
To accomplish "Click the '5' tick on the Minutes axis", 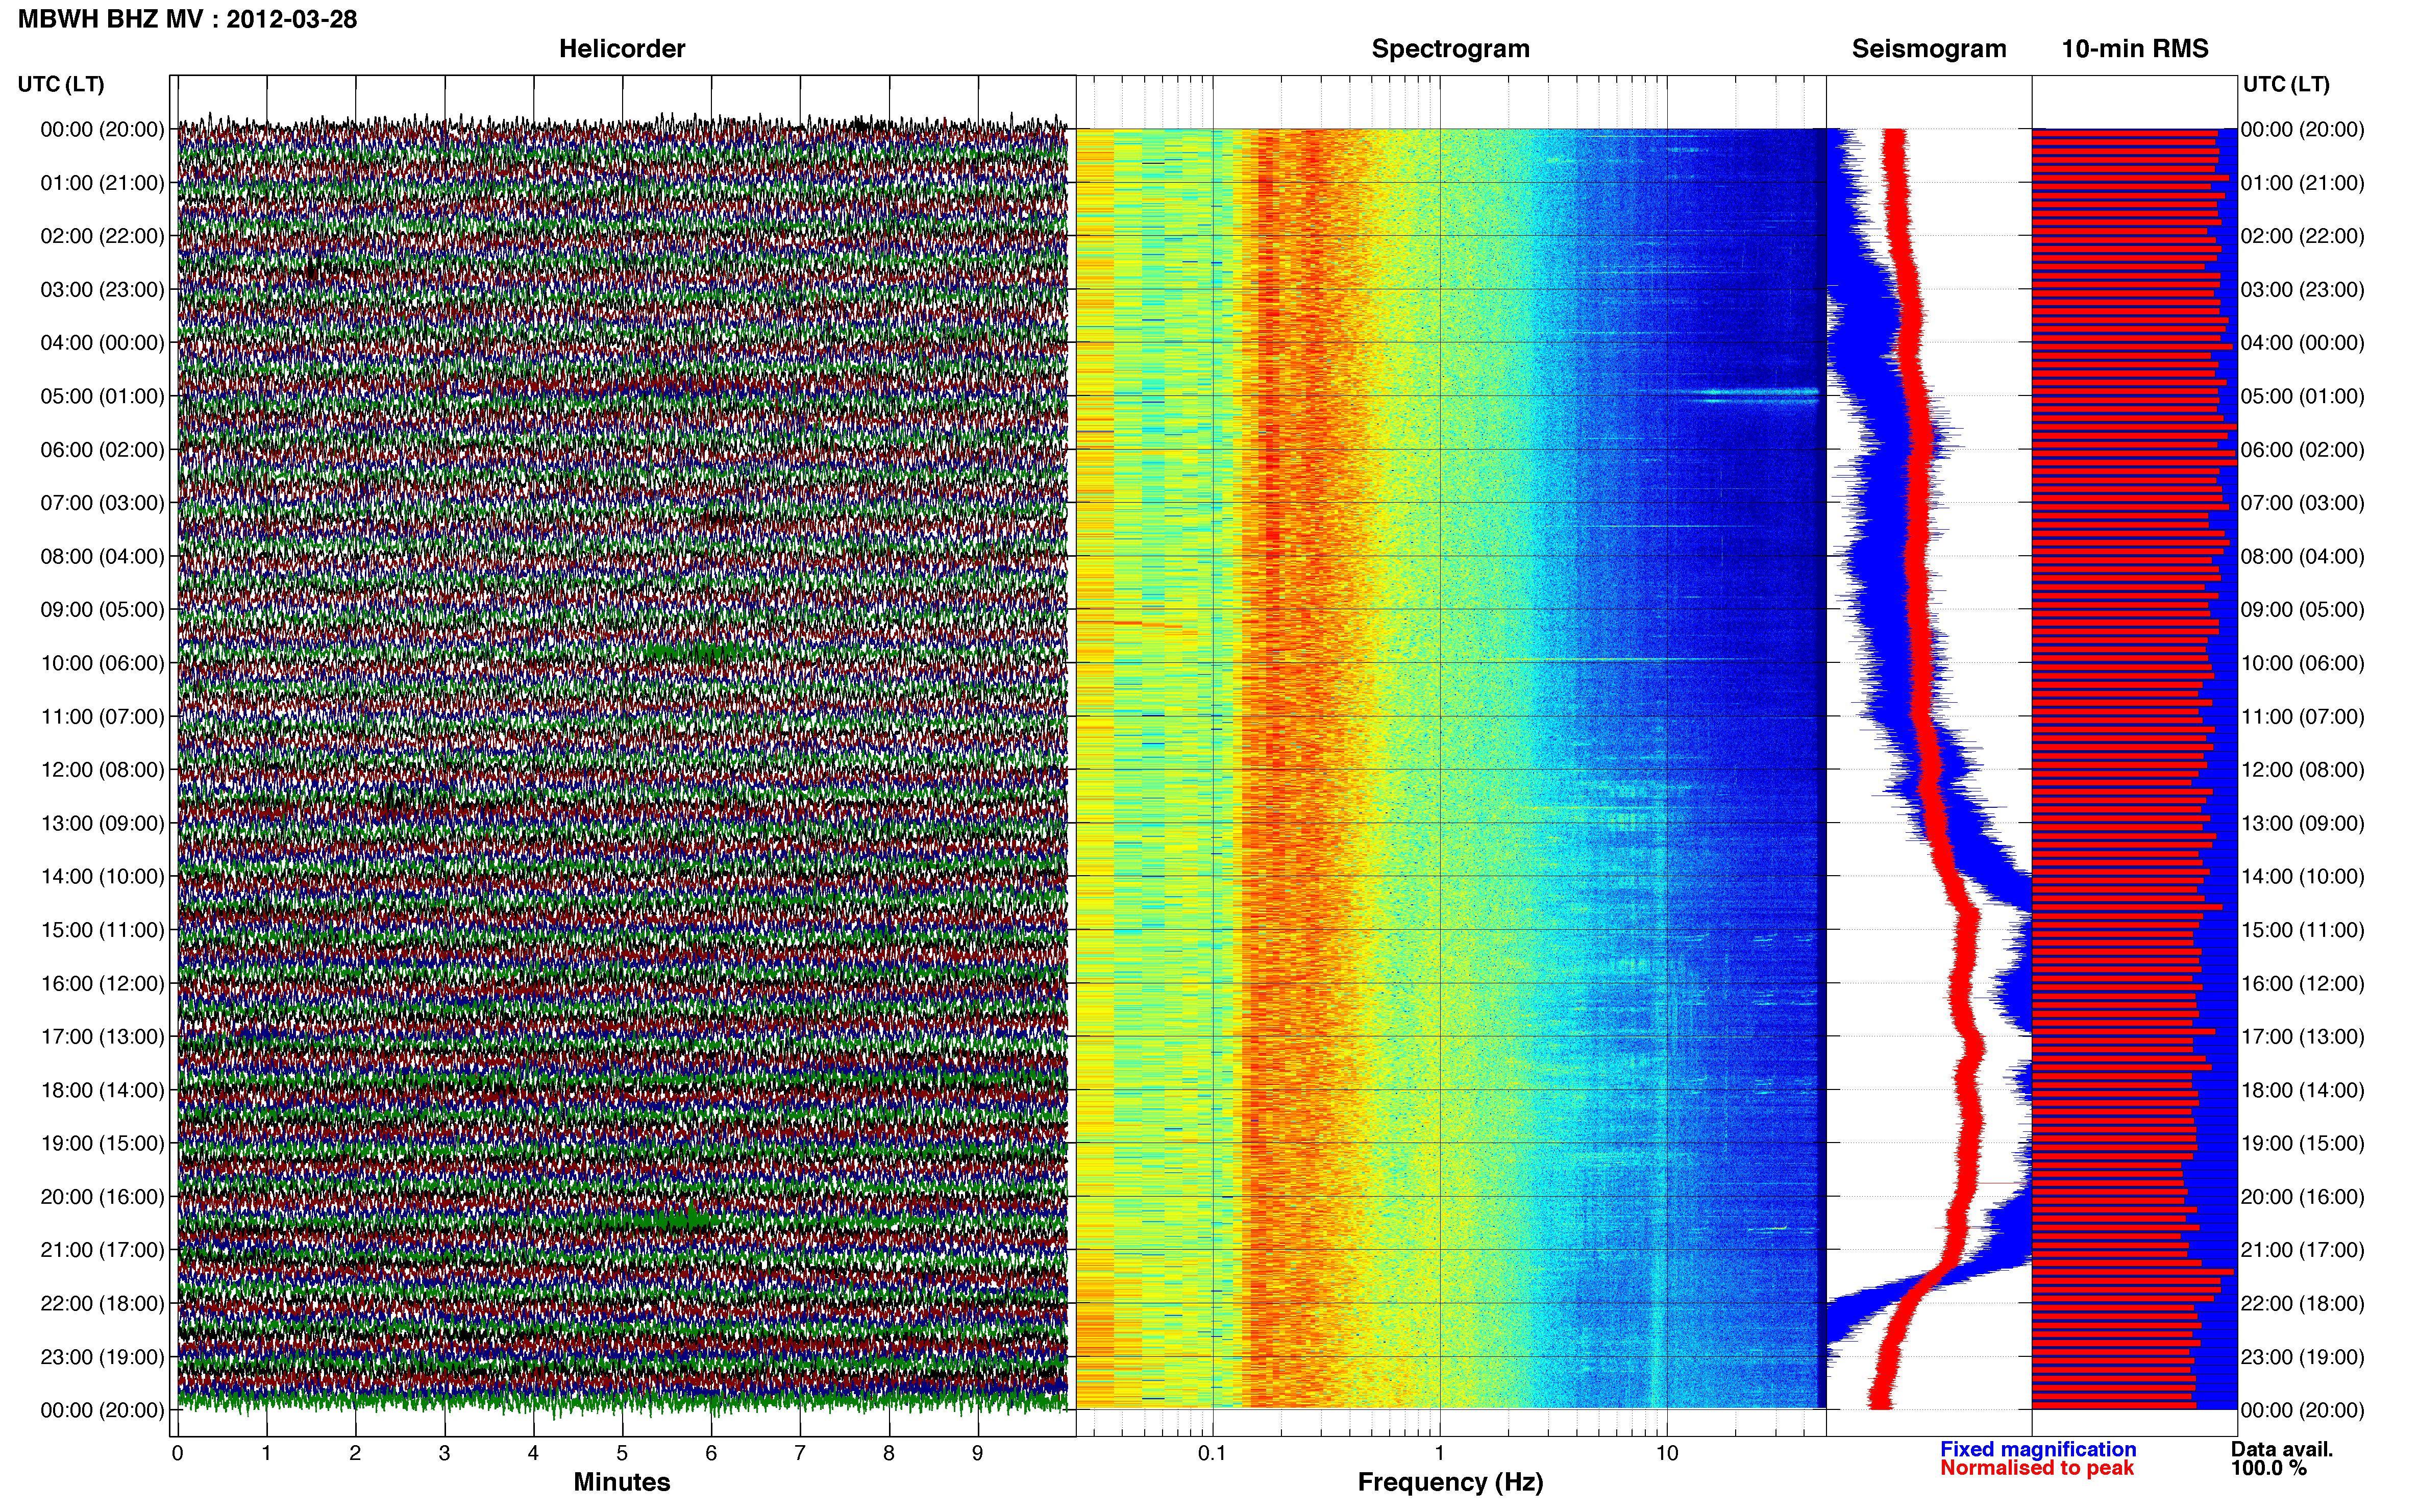I will (622, 1453).
